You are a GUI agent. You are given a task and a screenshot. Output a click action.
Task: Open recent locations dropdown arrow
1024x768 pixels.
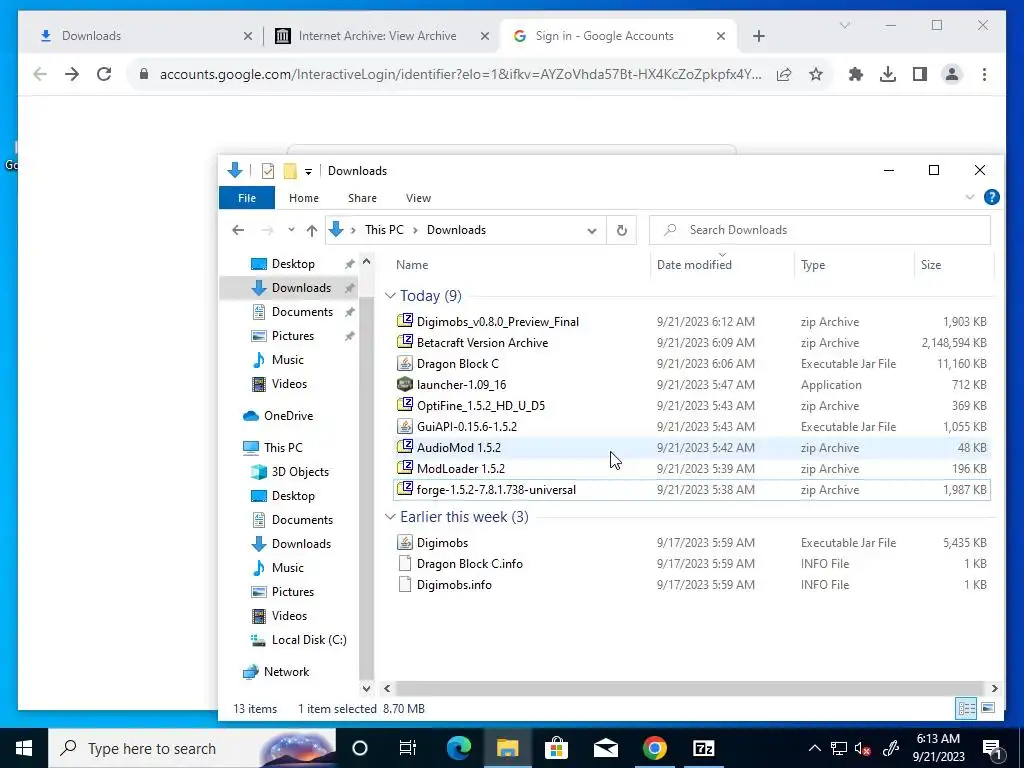tap(291, 230)
